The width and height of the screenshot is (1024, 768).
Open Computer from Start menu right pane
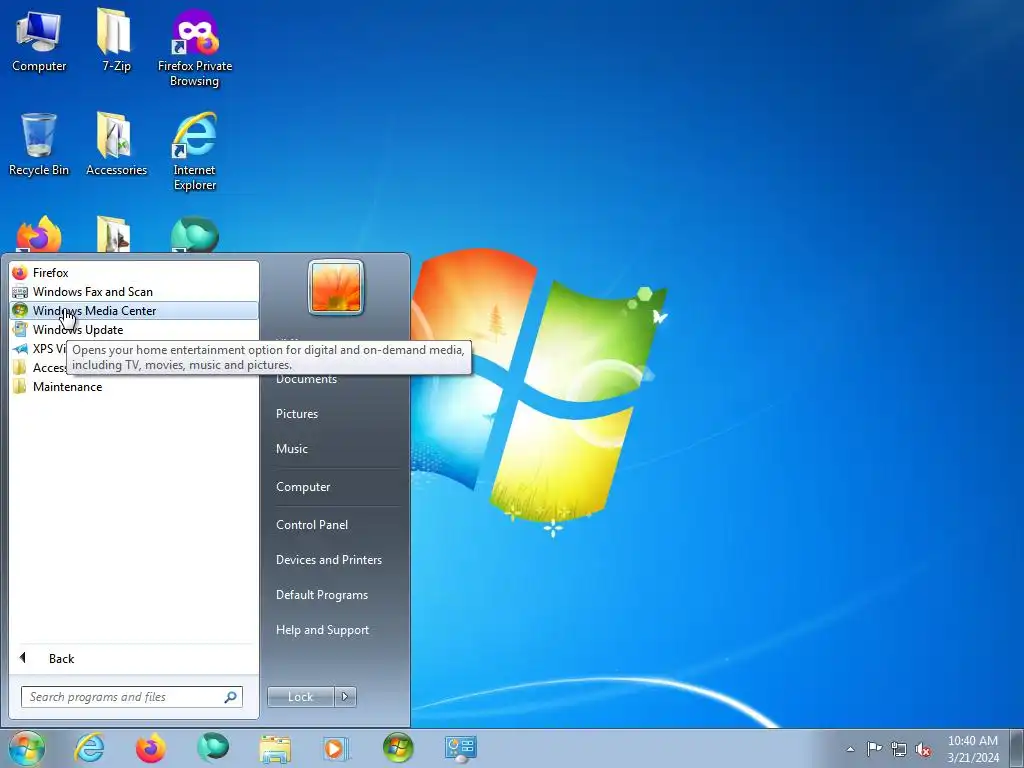tap(303, 487)
